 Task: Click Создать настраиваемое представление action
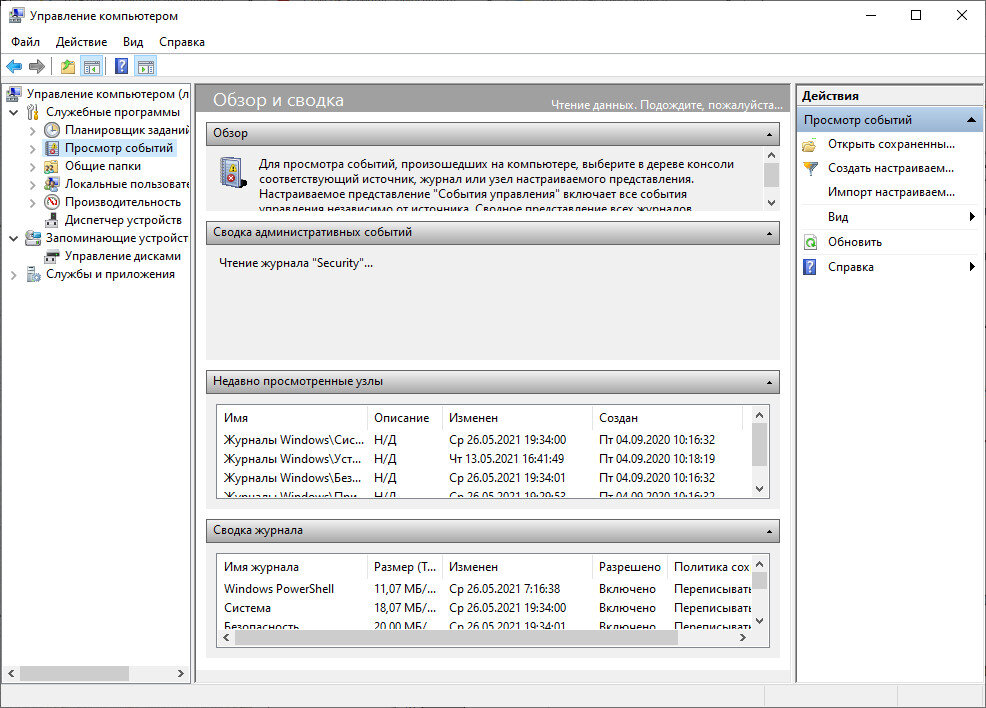click(889, 168)
